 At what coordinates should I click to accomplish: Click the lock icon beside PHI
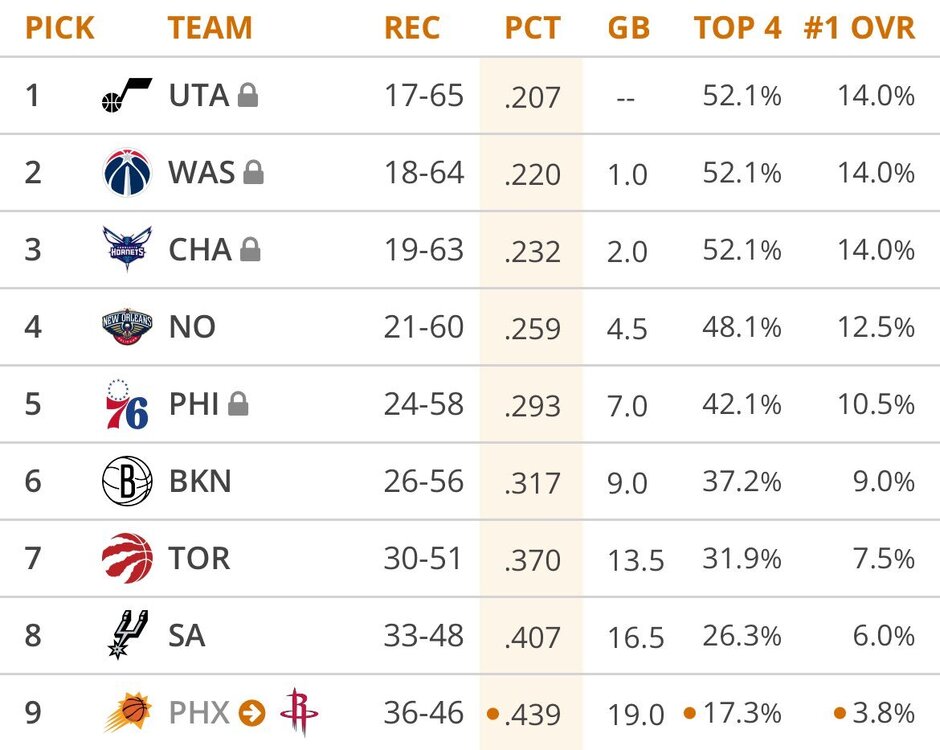pos(238,405)
